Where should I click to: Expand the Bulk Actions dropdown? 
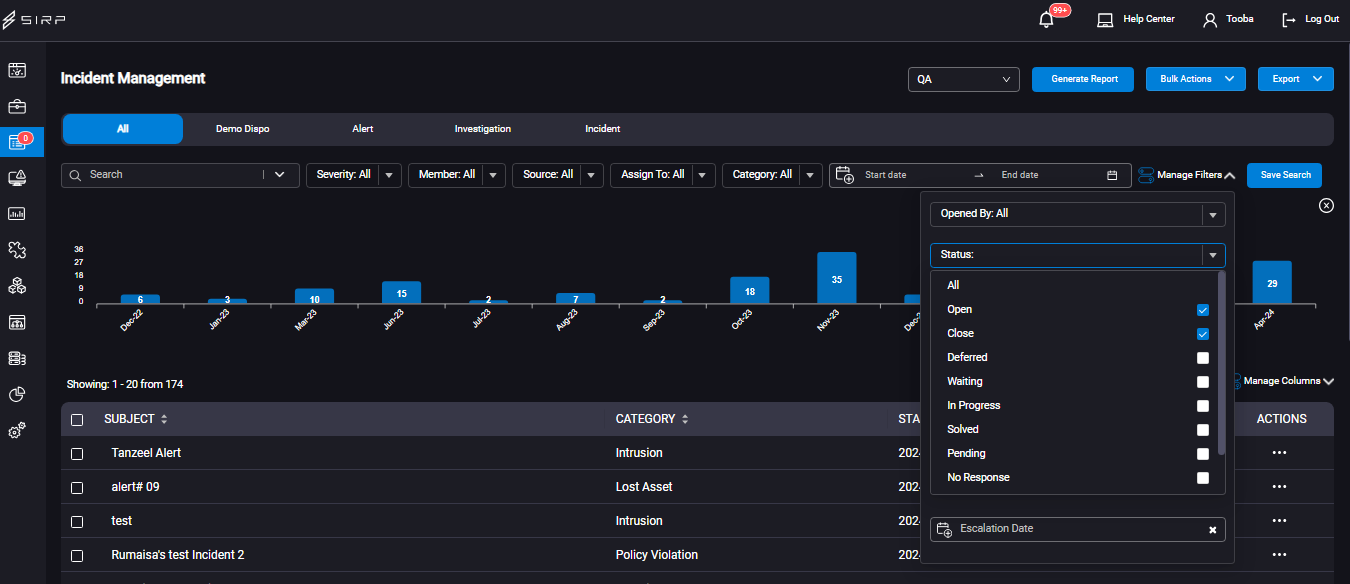tap(1196, 79)
